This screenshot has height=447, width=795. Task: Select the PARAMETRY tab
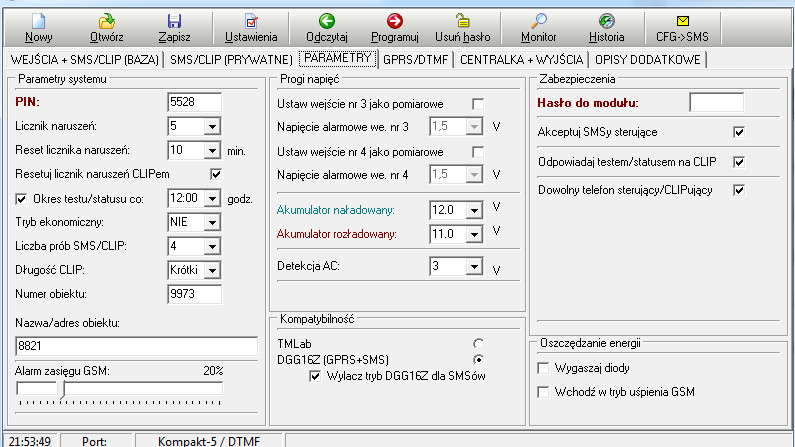pos(338,58)
